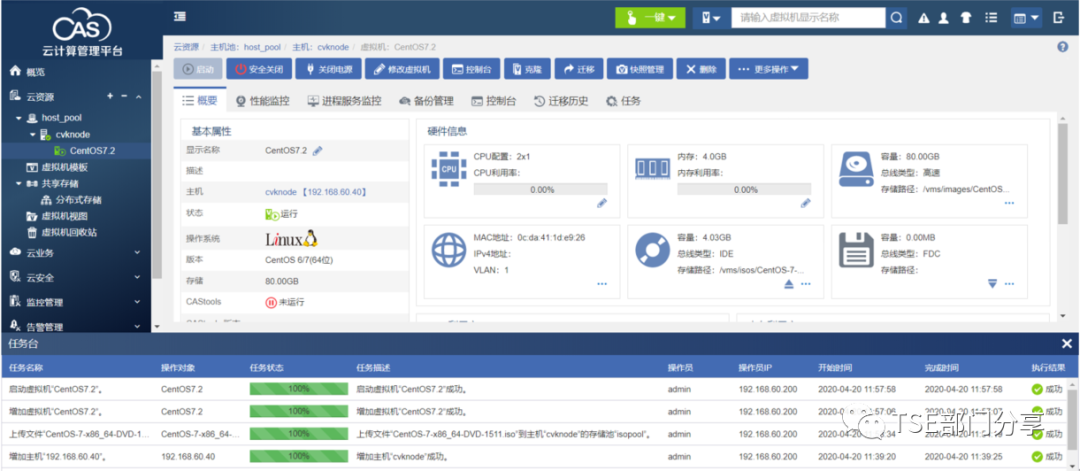
Task: Click the CPU utilization progress bar
Action: [x=541, y=189]
